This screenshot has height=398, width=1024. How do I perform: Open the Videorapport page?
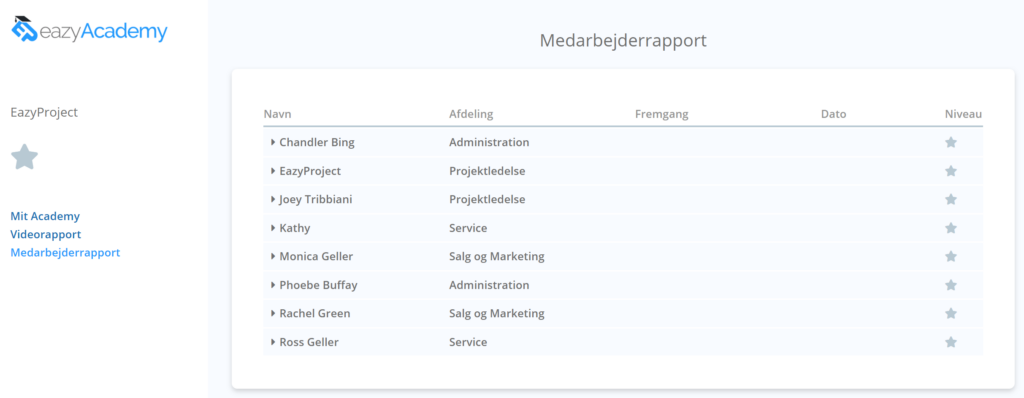[x=46, y=234]
